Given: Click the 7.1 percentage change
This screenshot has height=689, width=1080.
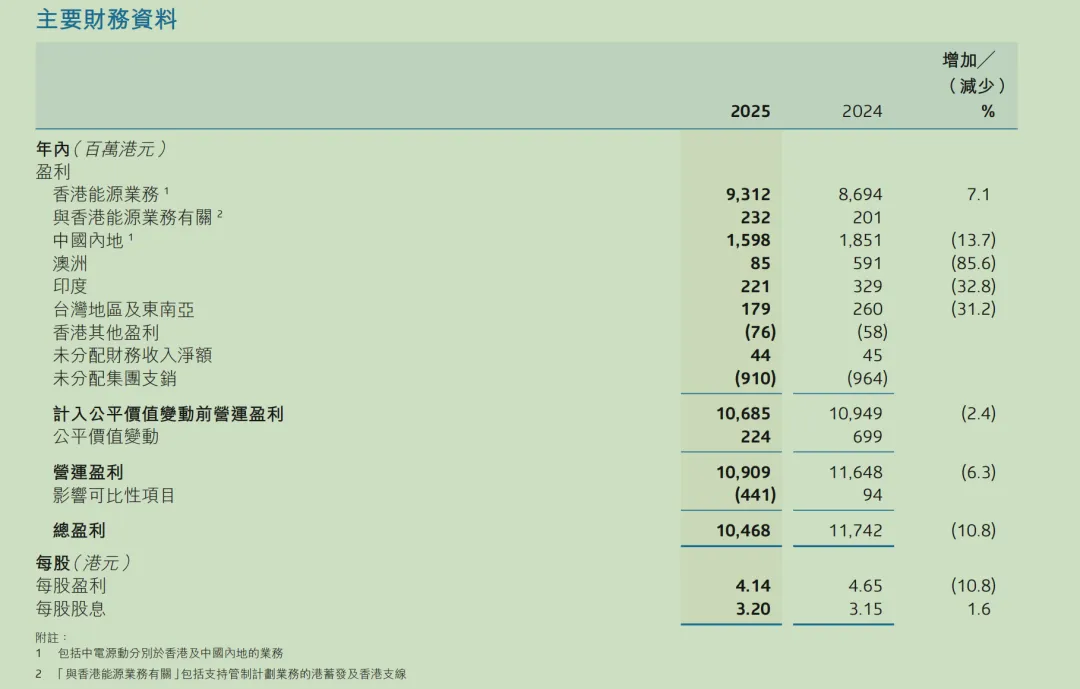Looking at the screenshot, I should coord(978,194).
